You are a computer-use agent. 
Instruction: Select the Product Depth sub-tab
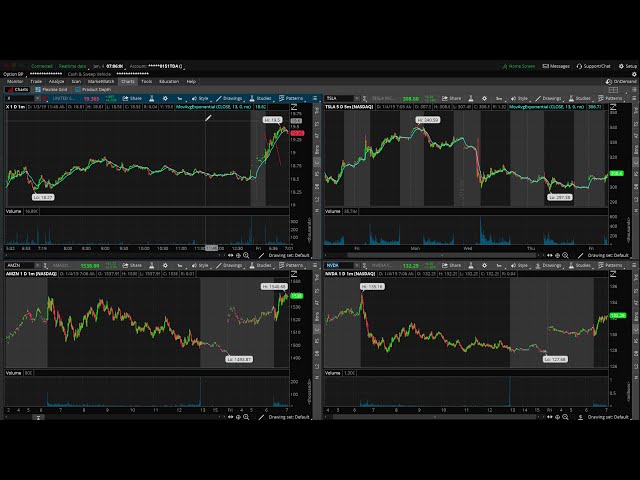[x=93, y=89]
